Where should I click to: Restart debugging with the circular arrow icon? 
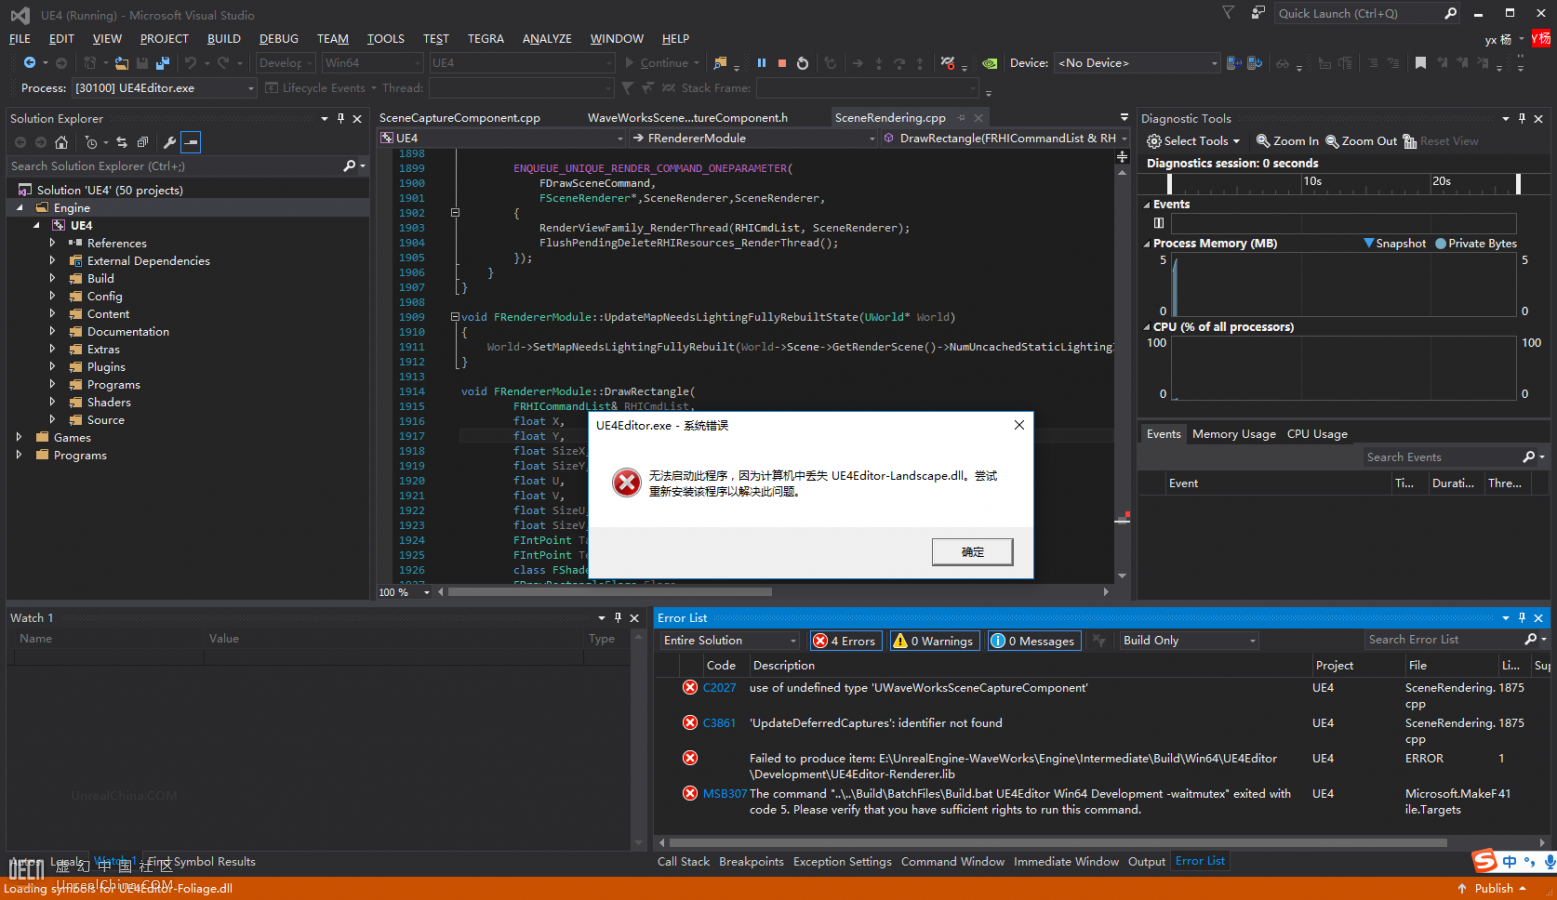click(x=802, y=63)
